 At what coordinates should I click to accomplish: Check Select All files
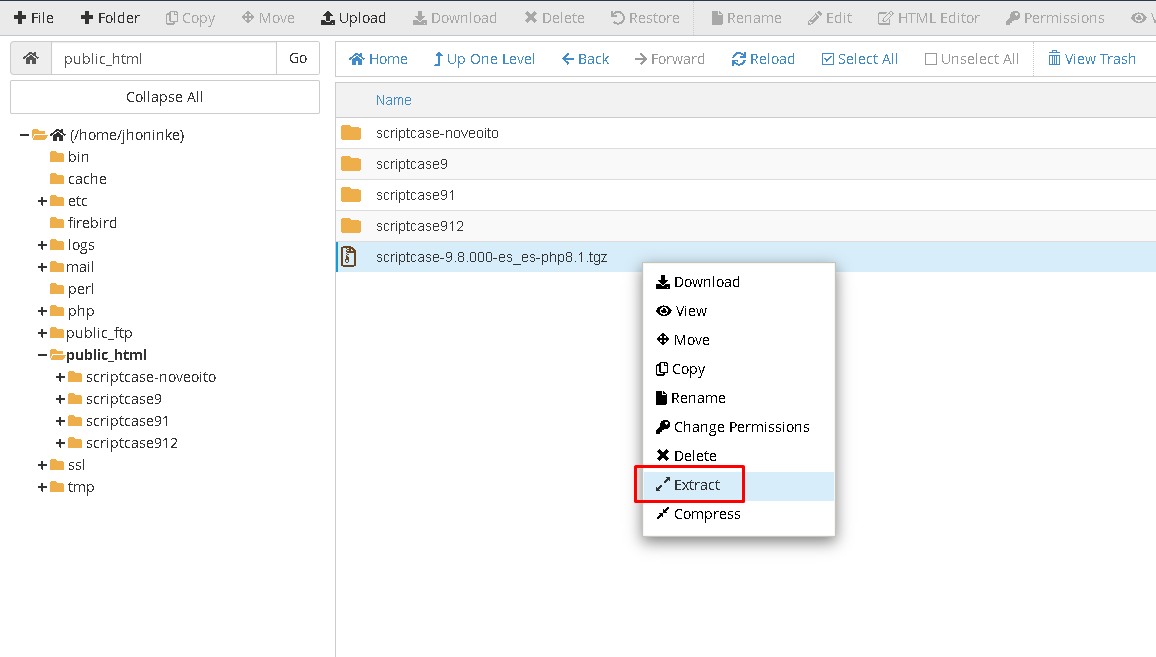(860, 59)
